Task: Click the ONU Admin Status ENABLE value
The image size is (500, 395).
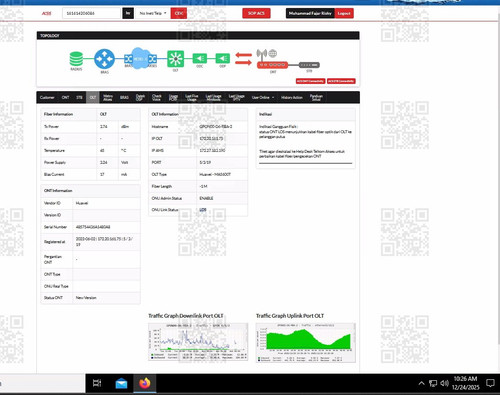Action: point(206,198)
